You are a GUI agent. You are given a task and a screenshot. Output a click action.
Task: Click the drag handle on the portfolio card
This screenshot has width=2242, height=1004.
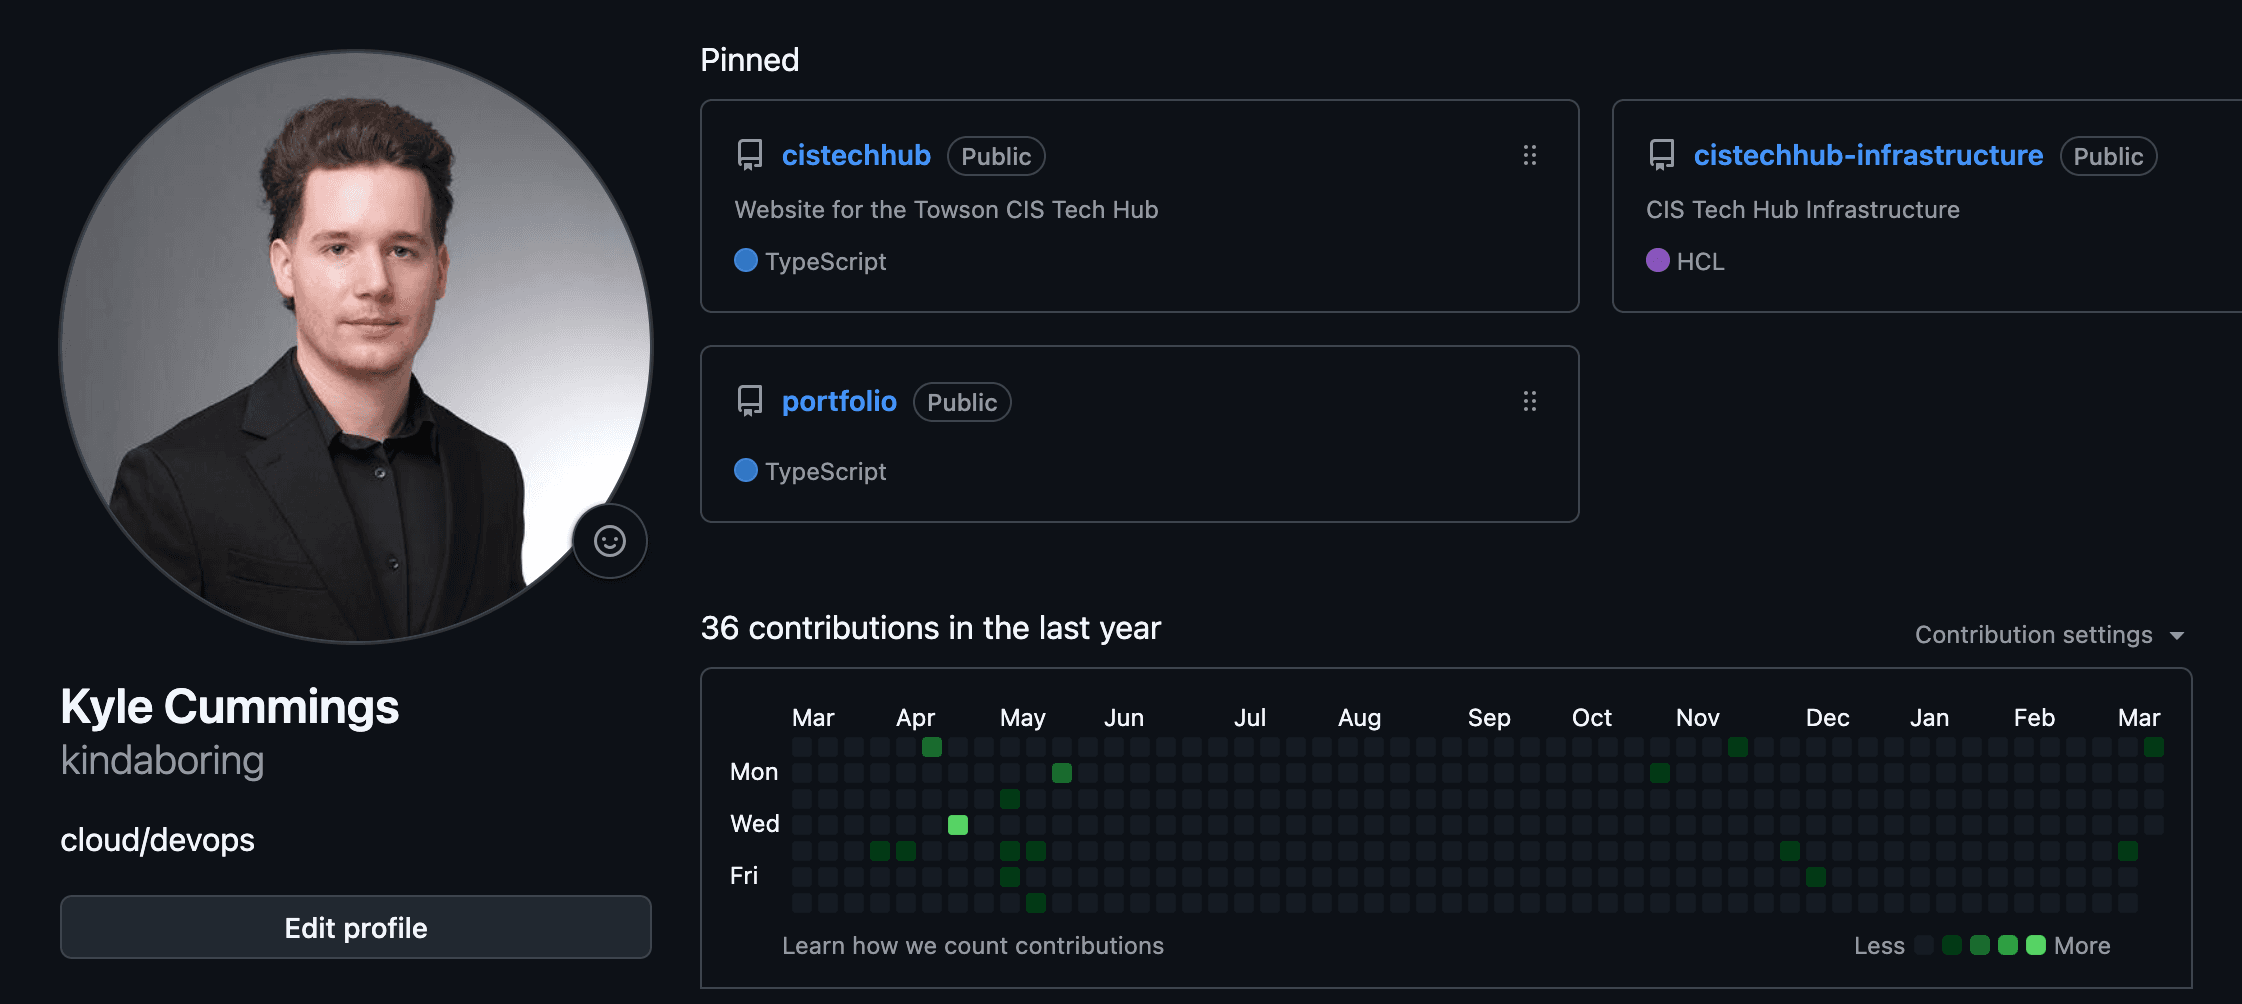(1529, 401)
